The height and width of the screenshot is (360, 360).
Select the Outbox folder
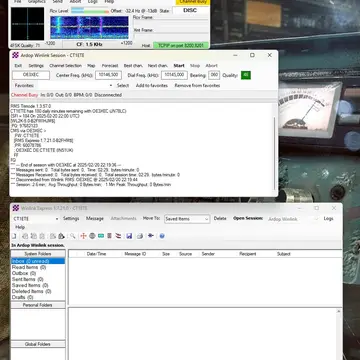(24, 273)
